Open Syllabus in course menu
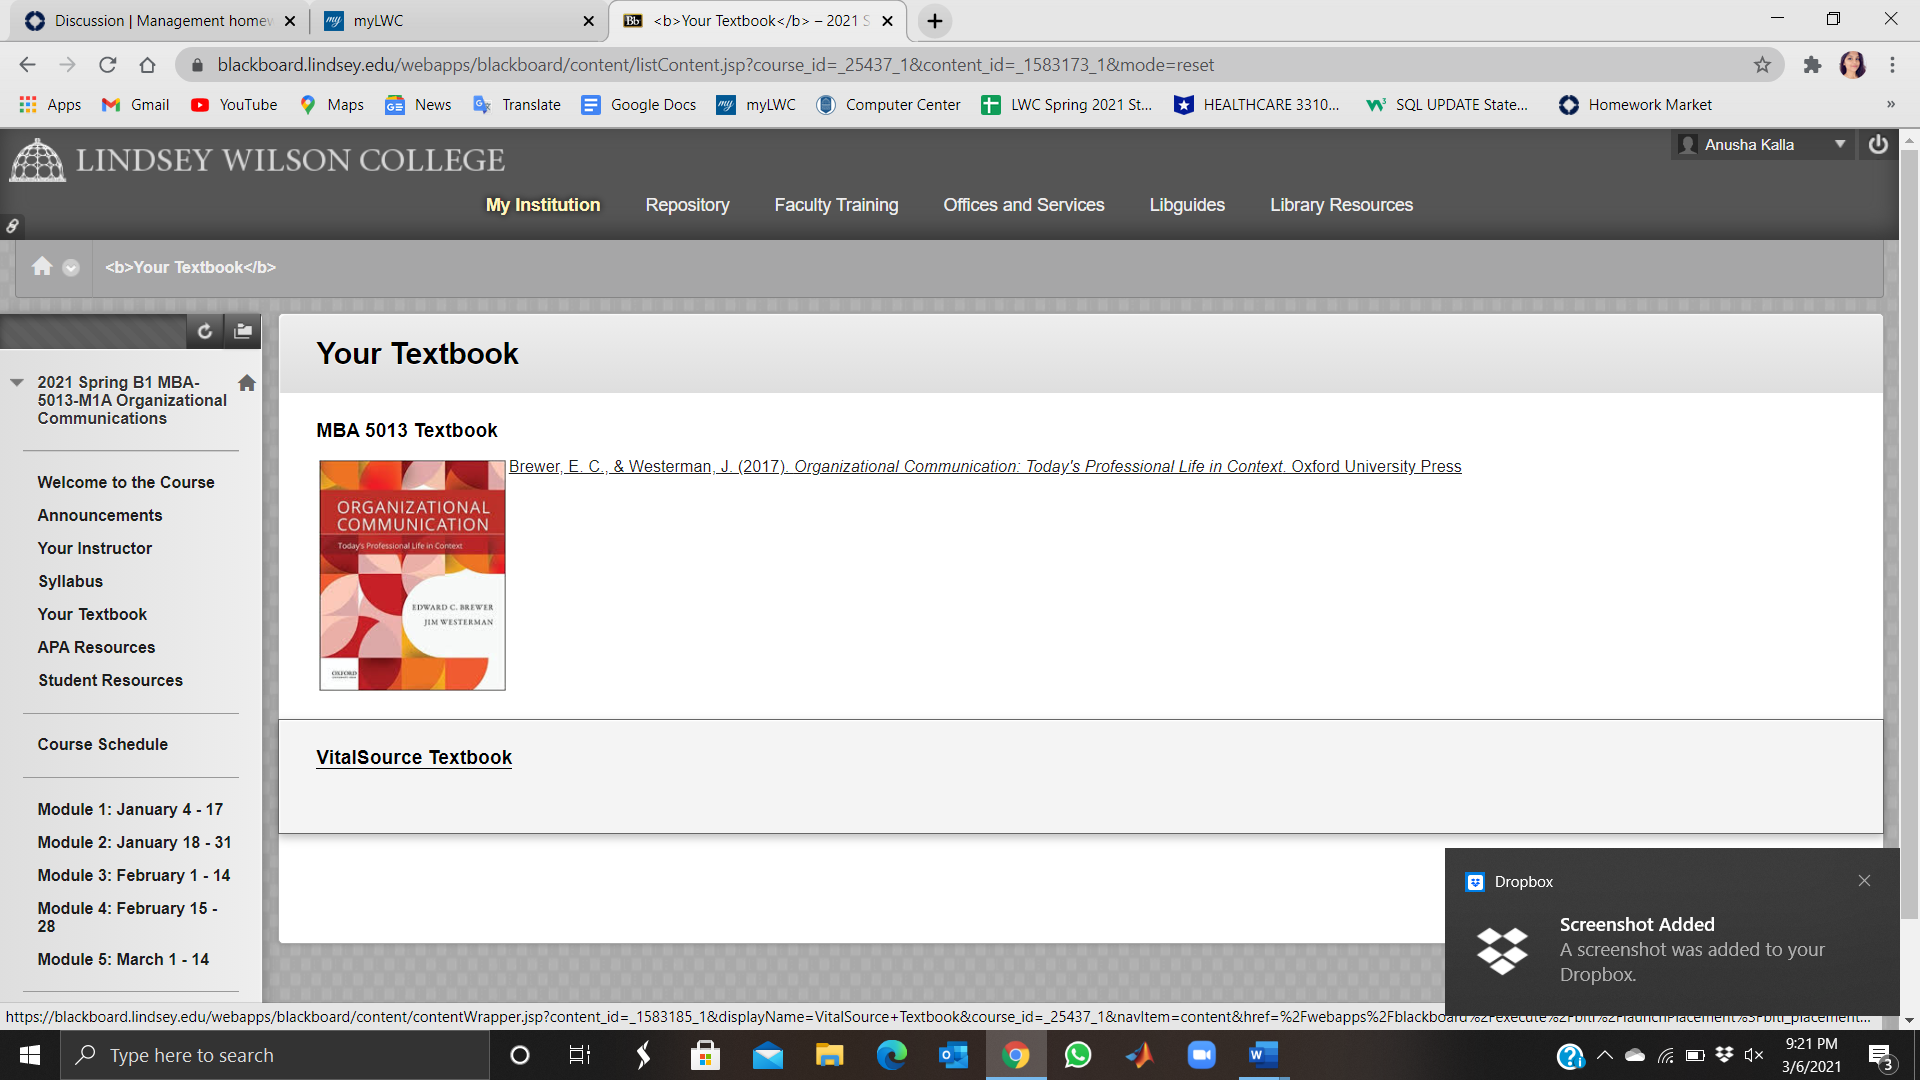Image resolution: width=1920 pixels, height=1080 pixels. 70,582
